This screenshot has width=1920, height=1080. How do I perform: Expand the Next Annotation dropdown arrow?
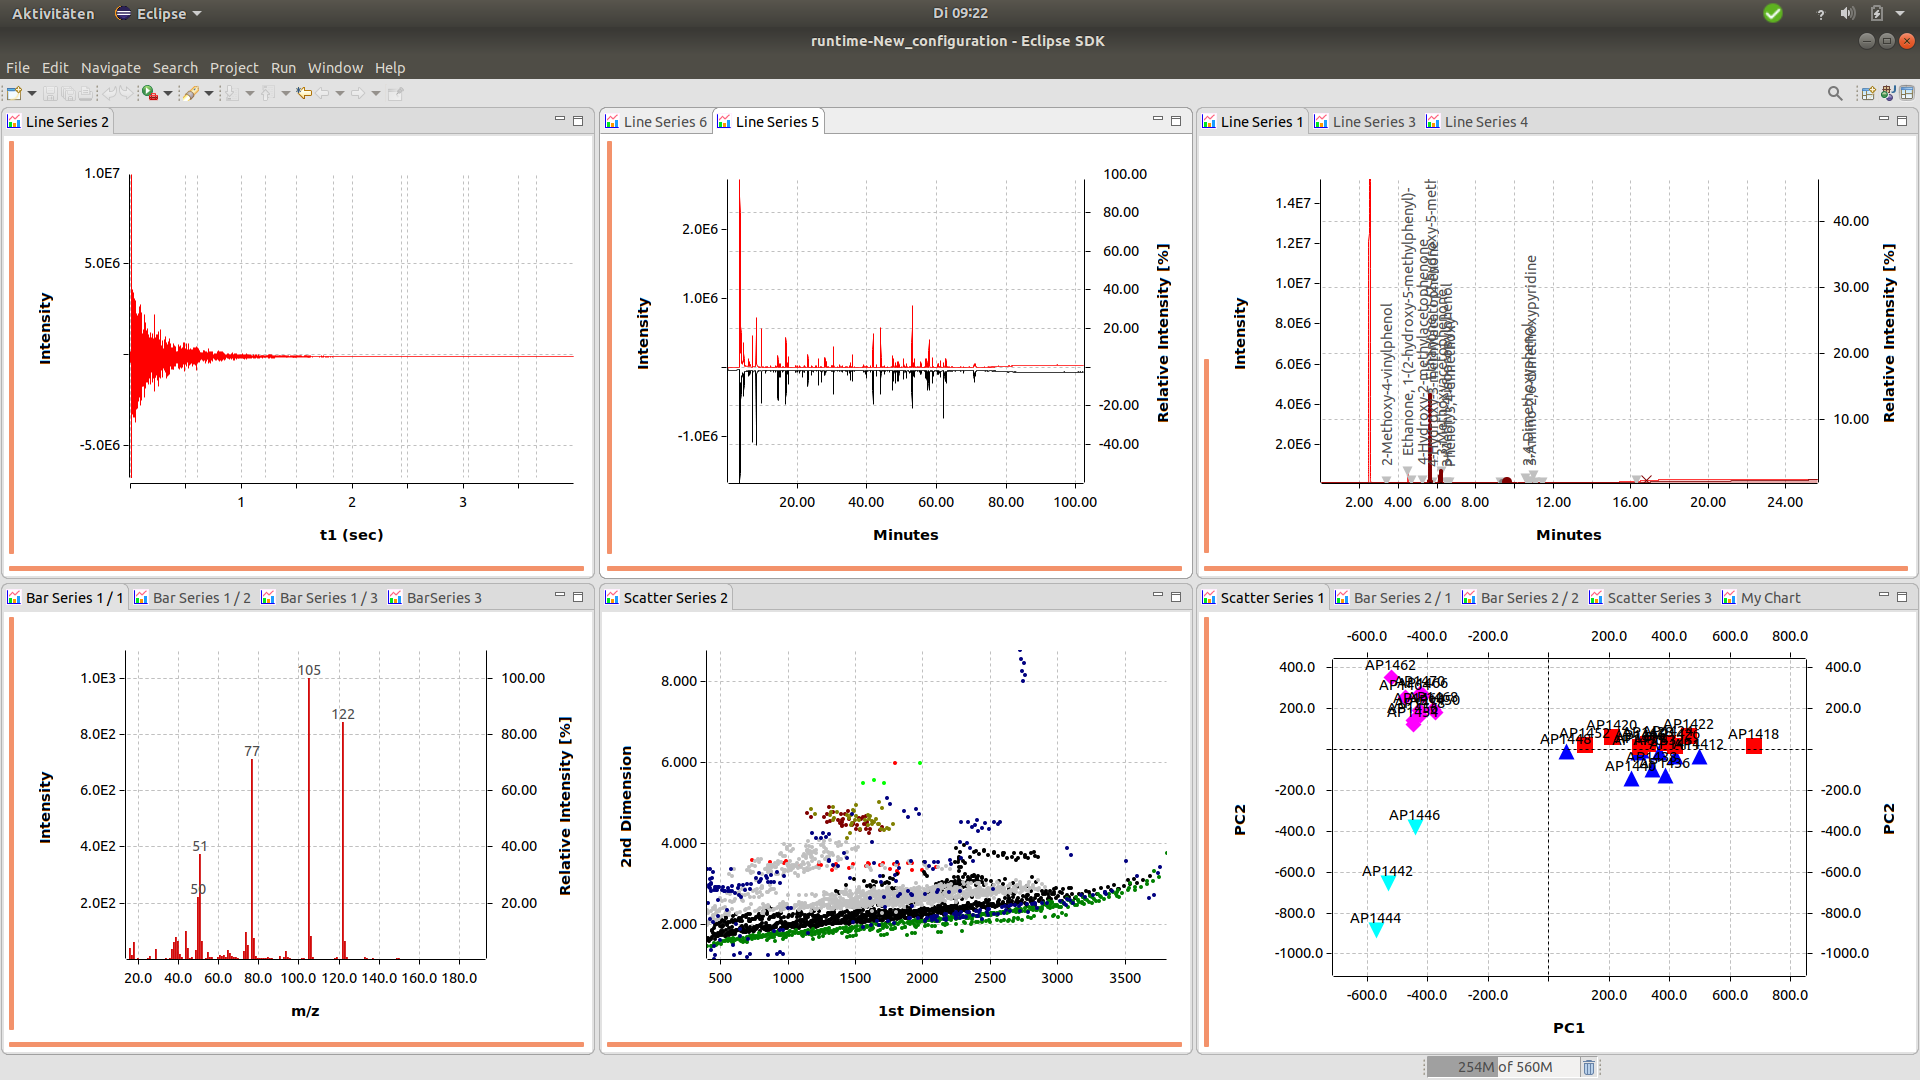pyautogui.click(x=250, y=93)
